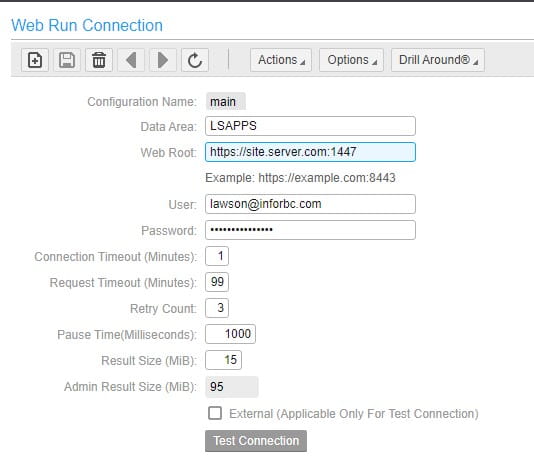Viewport: 534px width, 476px height.
Task: Go to next record arrow
Action: (163, 60)
